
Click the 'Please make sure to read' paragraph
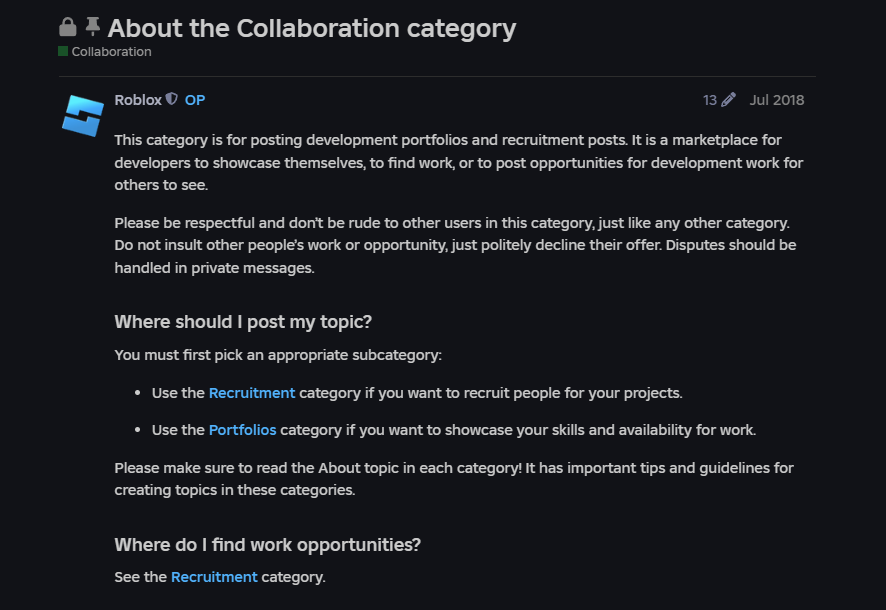click(454, 479)
